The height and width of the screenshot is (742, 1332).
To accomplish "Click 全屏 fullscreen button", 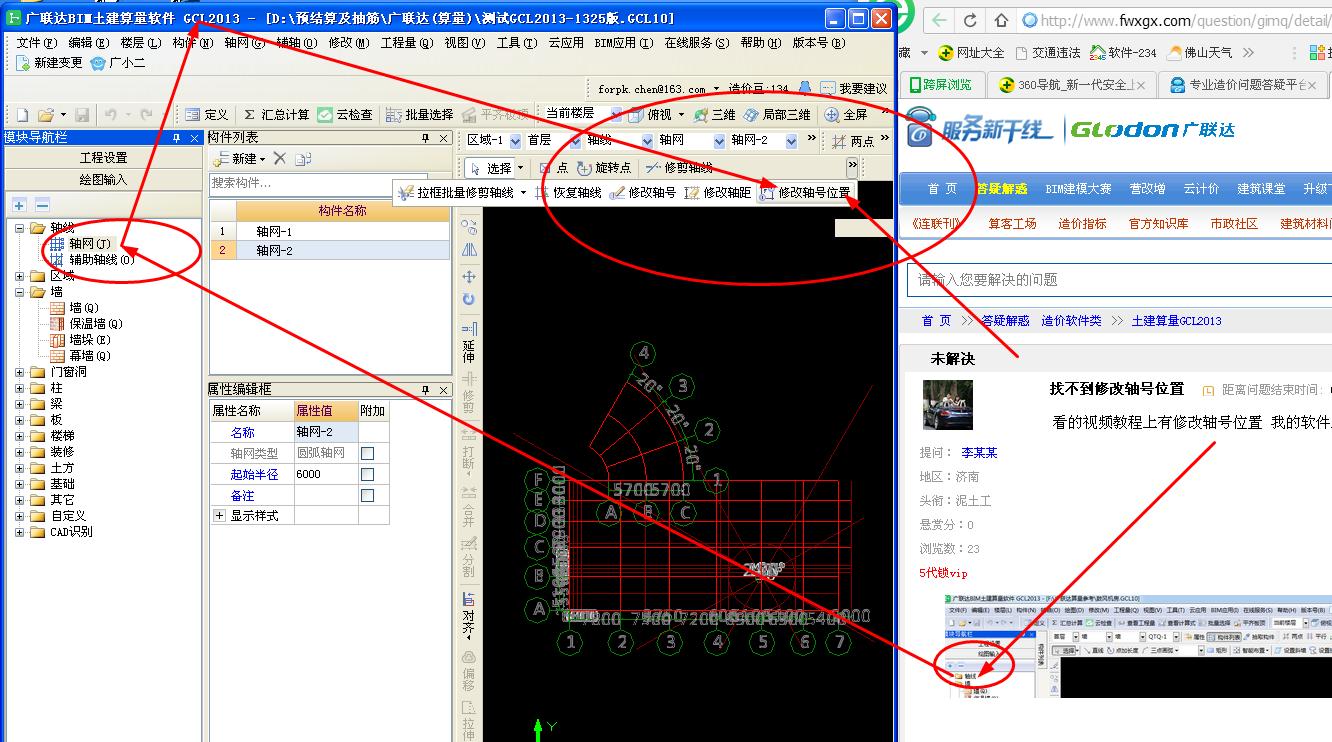I will coord(846,115).
